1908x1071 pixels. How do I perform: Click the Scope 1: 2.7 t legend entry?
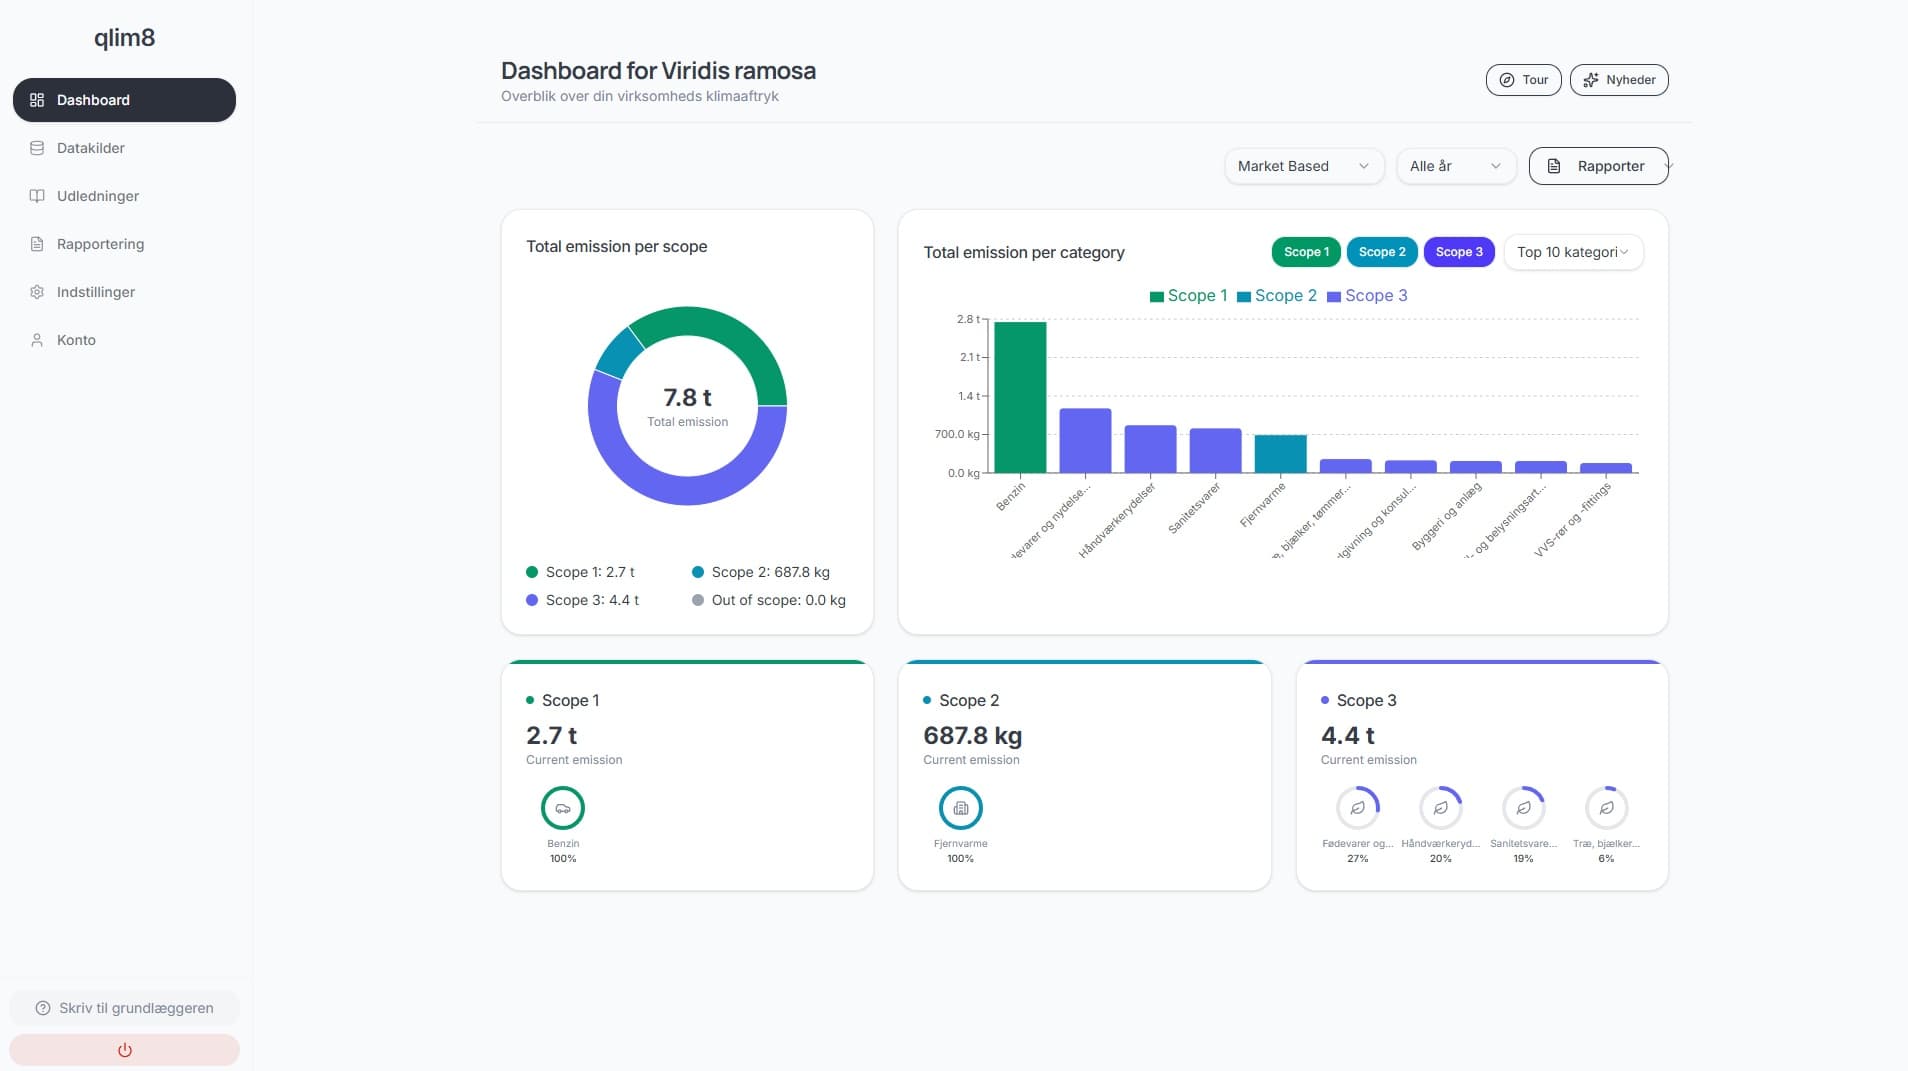(580, 572)
